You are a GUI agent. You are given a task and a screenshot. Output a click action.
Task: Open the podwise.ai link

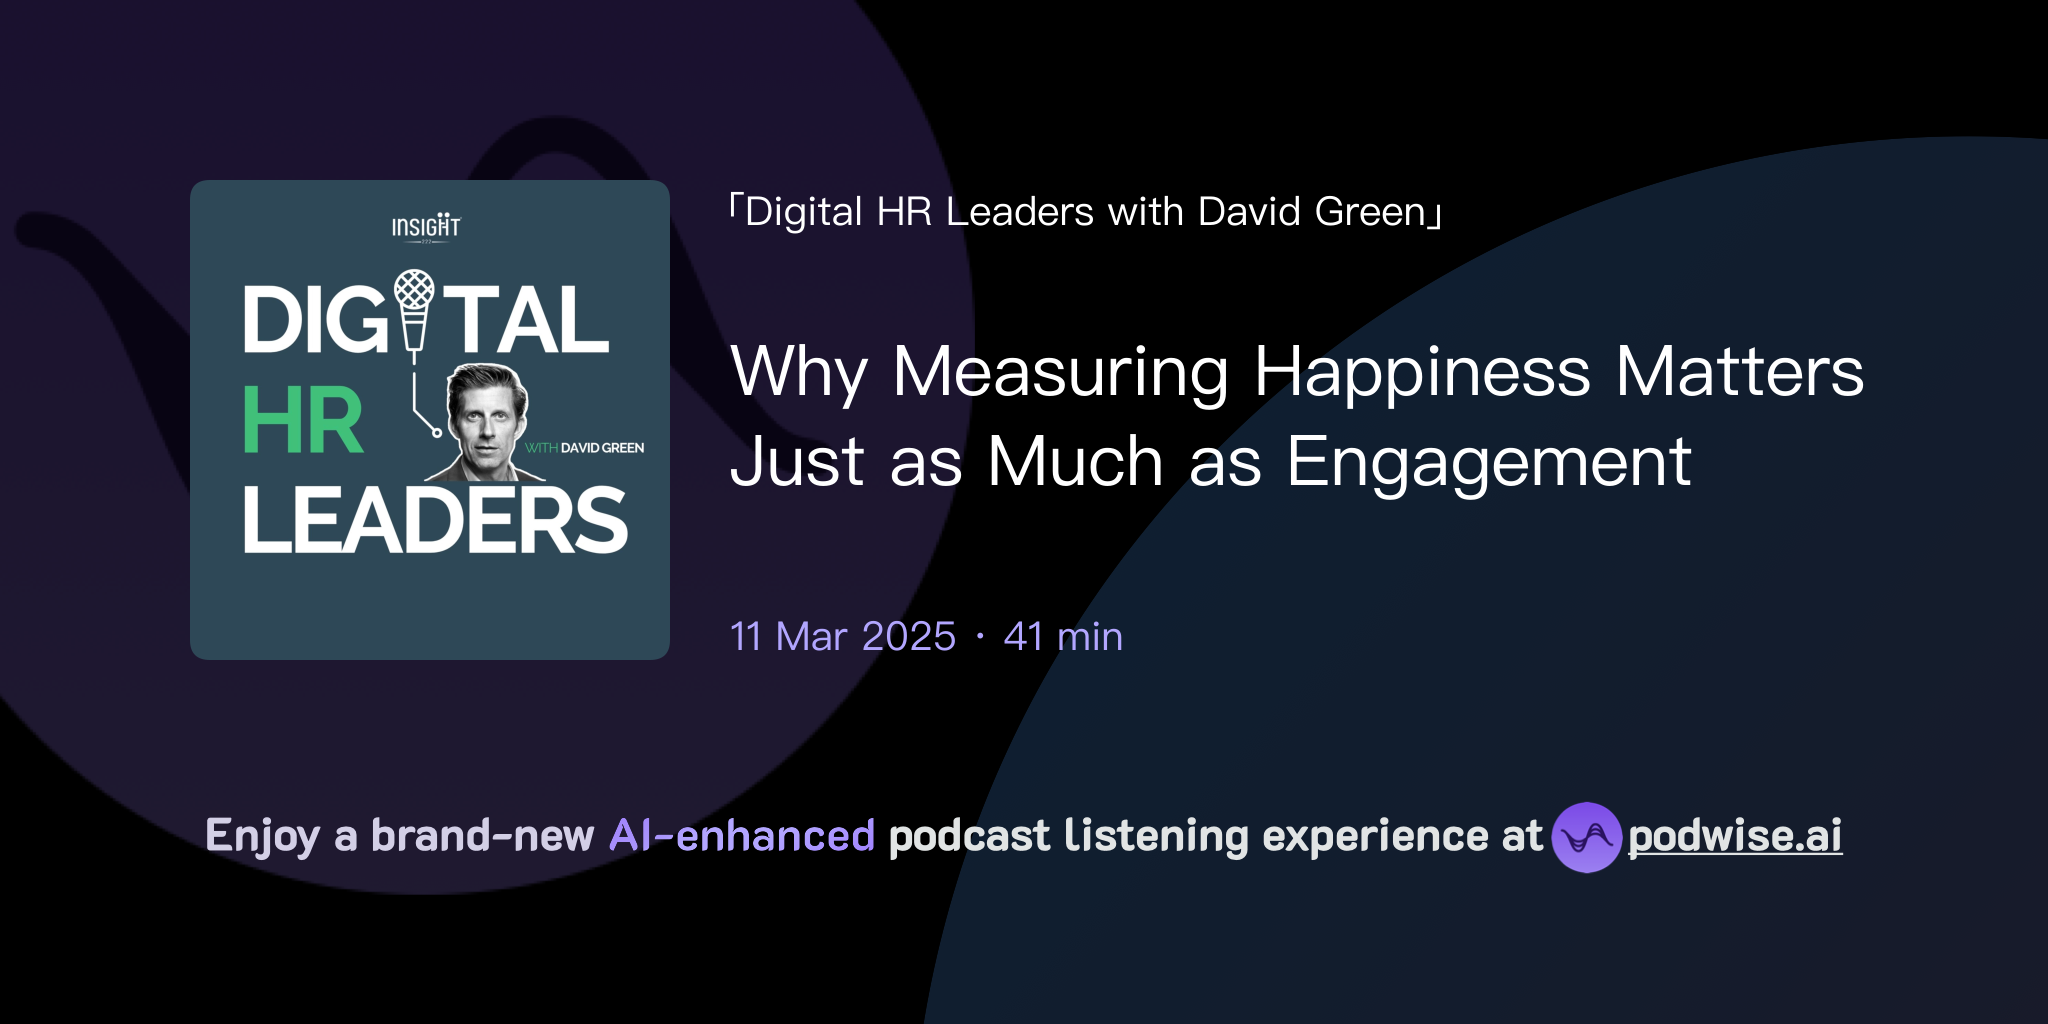pos(1733,838)
